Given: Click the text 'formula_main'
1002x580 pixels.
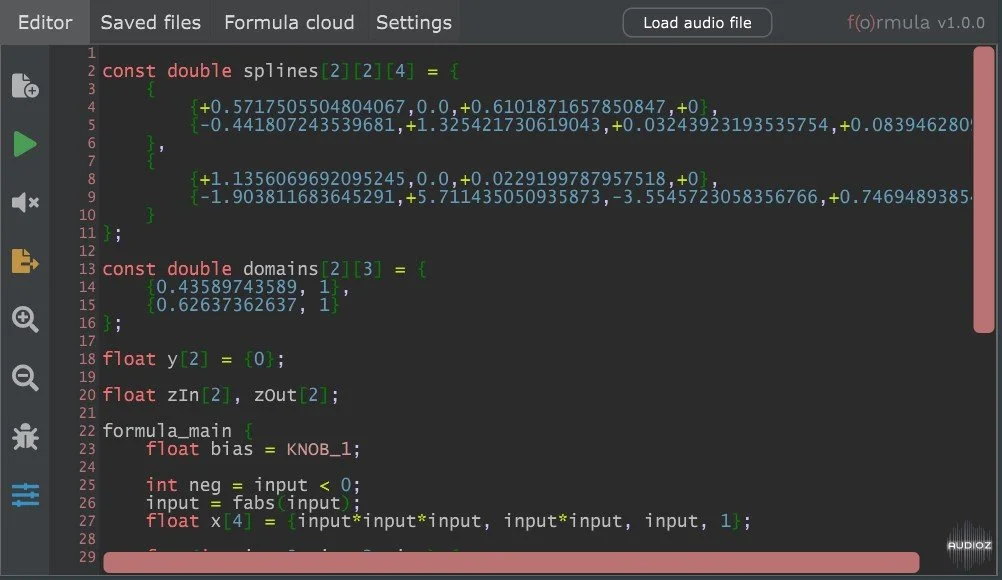Looking at the screenshot, I should [167, 431].
